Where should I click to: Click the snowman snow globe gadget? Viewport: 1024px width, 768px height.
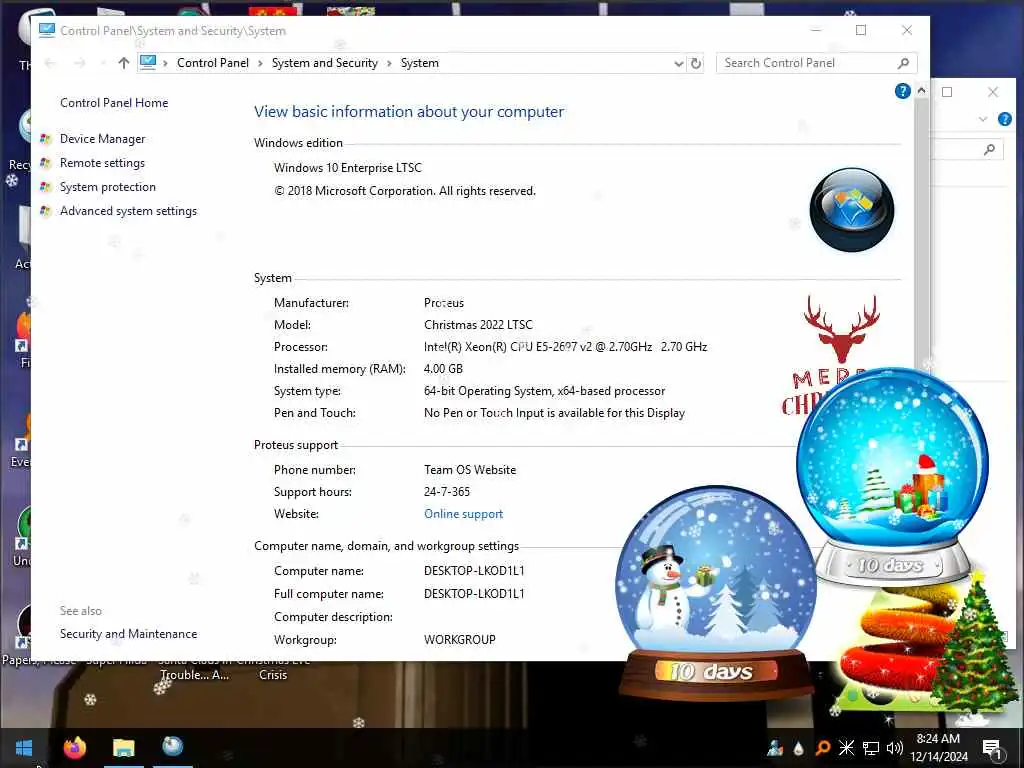[716, 591]
